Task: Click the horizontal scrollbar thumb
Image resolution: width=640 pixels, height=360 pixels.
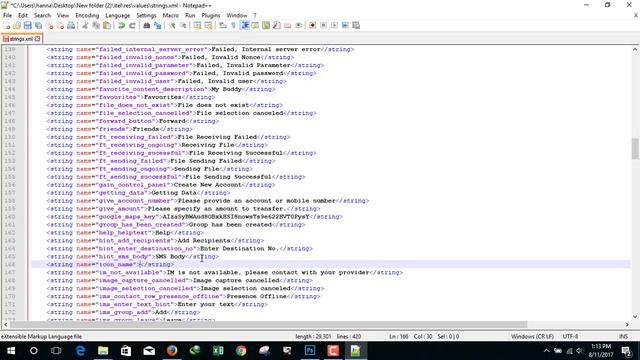Action: coord(269,324)
